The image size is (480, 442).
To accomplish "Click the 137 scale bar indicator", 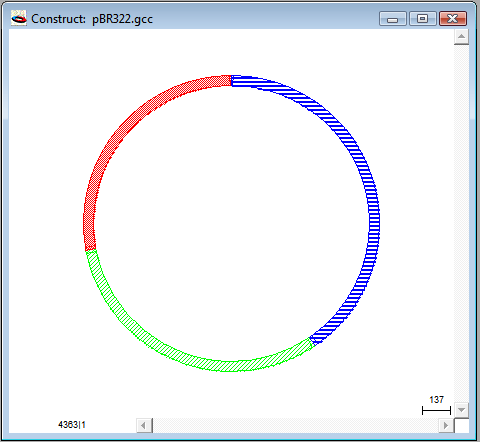I will 436,405.
